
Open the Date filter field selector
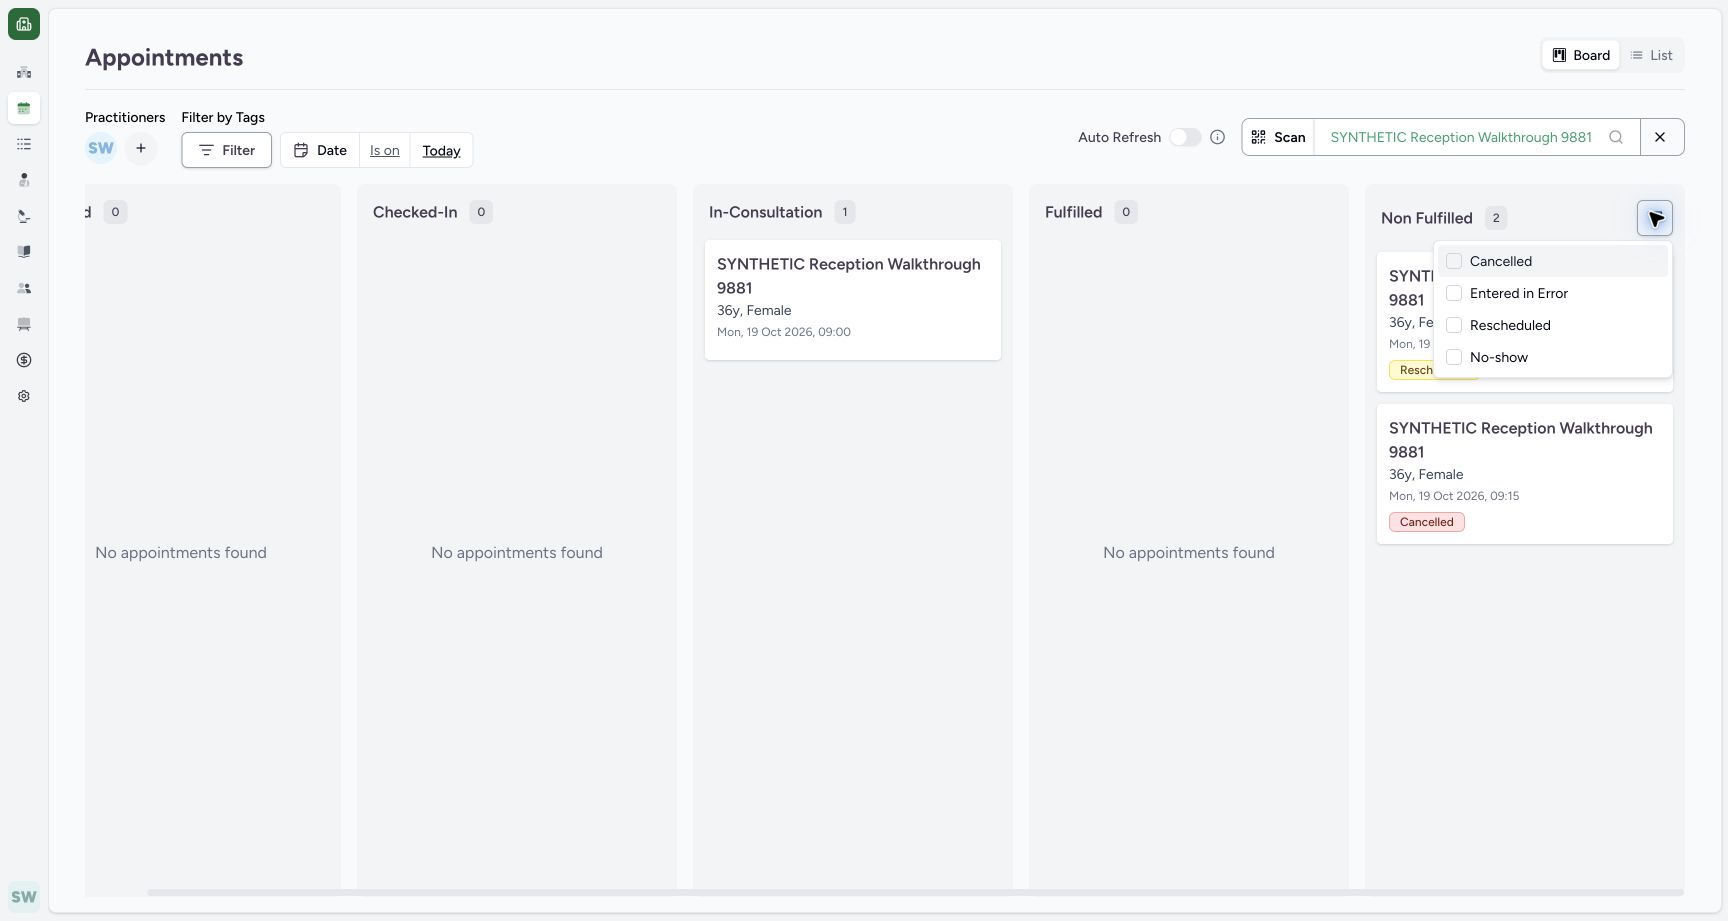click(x=320, y=150)
